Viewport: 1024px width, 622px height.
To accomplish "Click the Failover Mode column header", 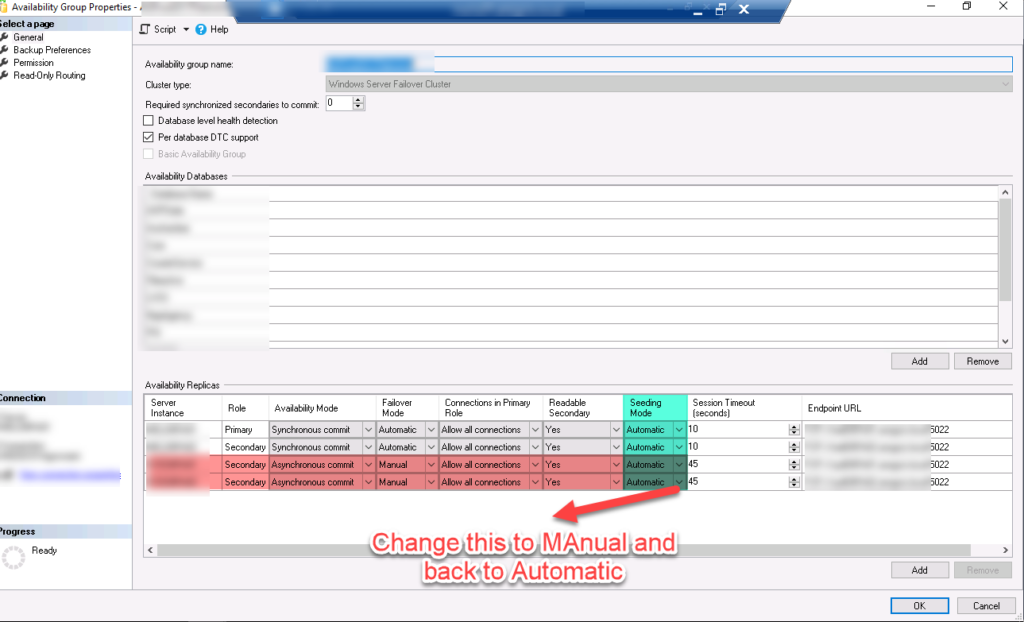I will (408, 408).
